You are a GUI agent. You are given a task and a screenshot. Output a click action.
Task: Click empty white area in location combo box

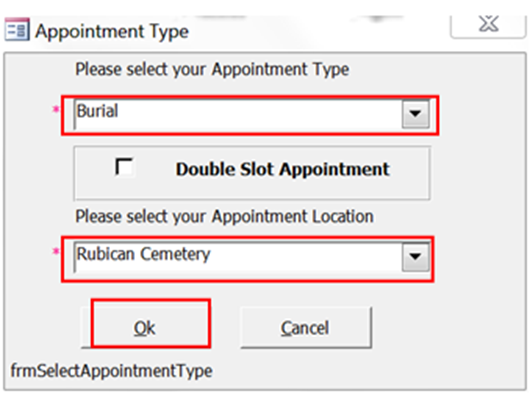pyautogui.click(x=304, y=257)
